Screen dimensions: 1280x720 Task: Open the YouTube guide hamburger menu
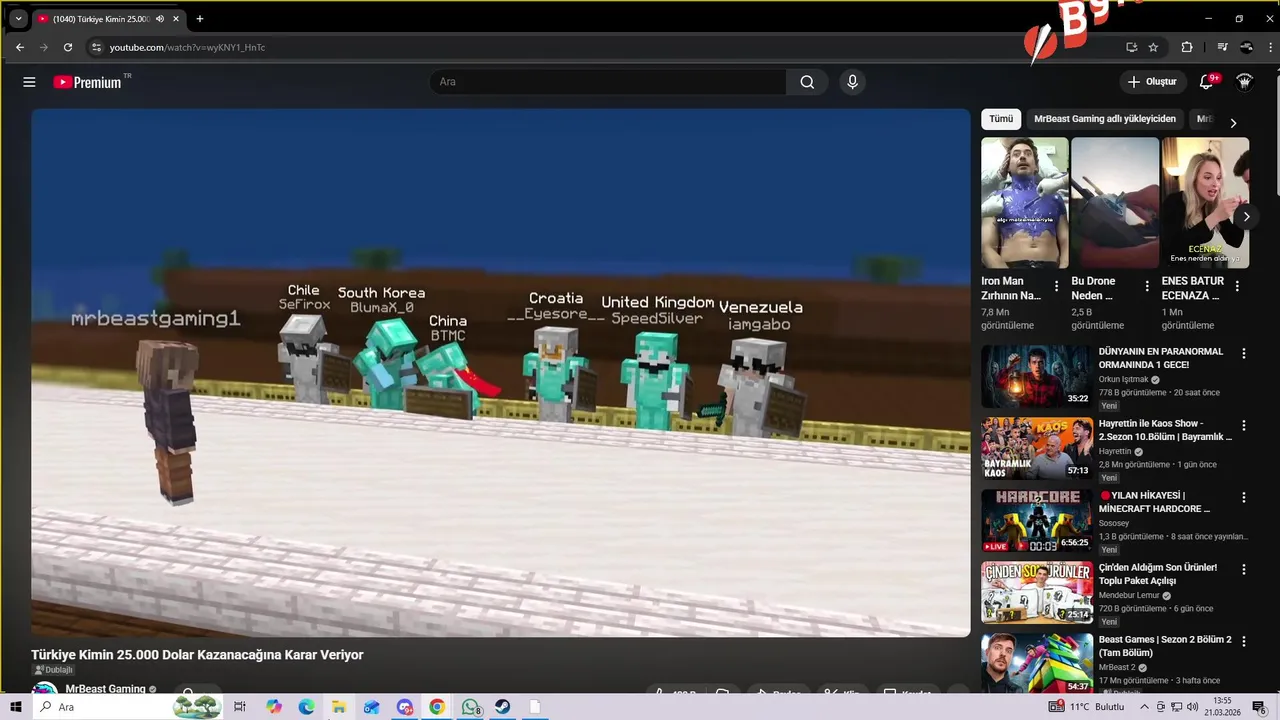29,82
